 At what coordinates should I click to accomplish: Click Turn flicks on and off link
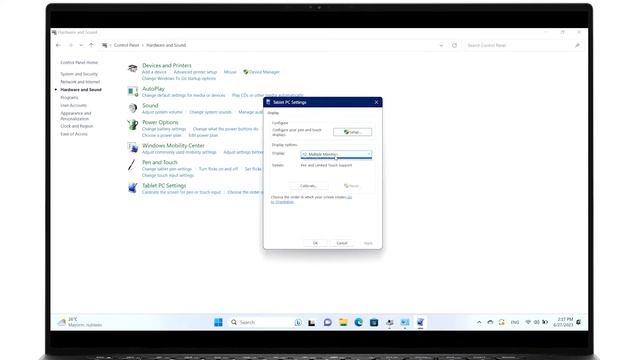(218, 169)
